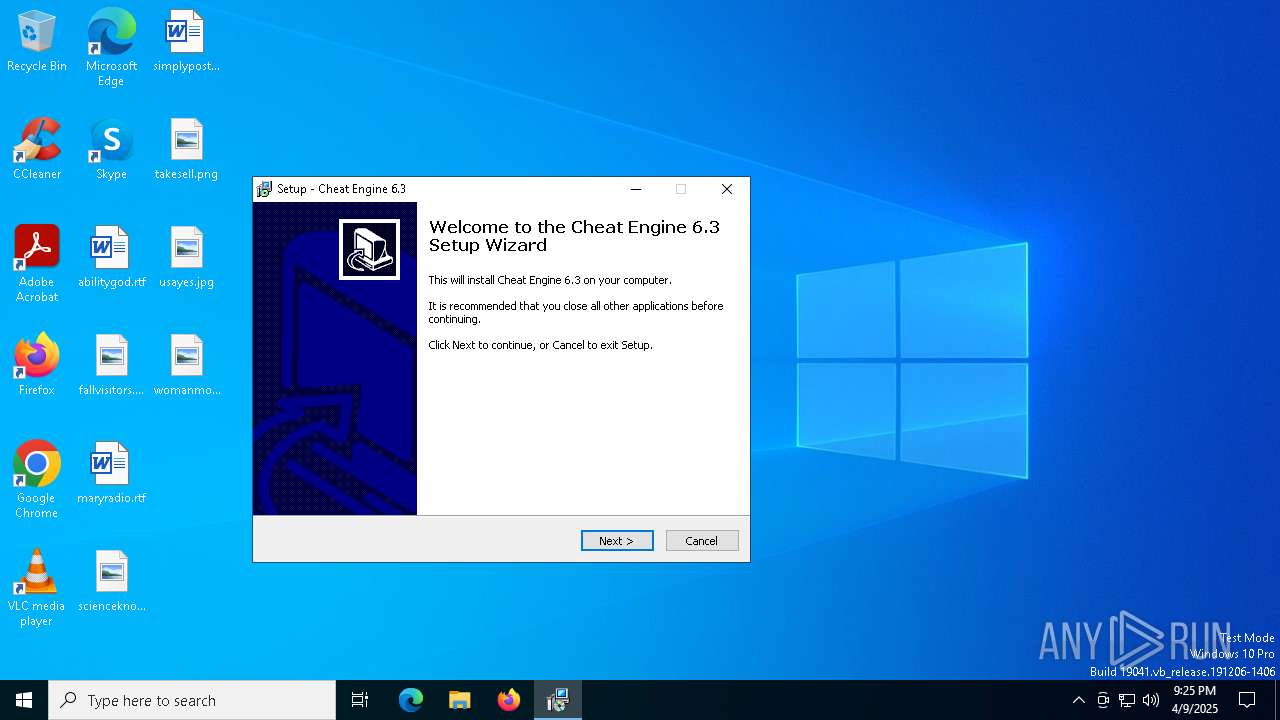
Task: Close the Setup - Cheat Engine 6.3 window
Action: point(727,189)
